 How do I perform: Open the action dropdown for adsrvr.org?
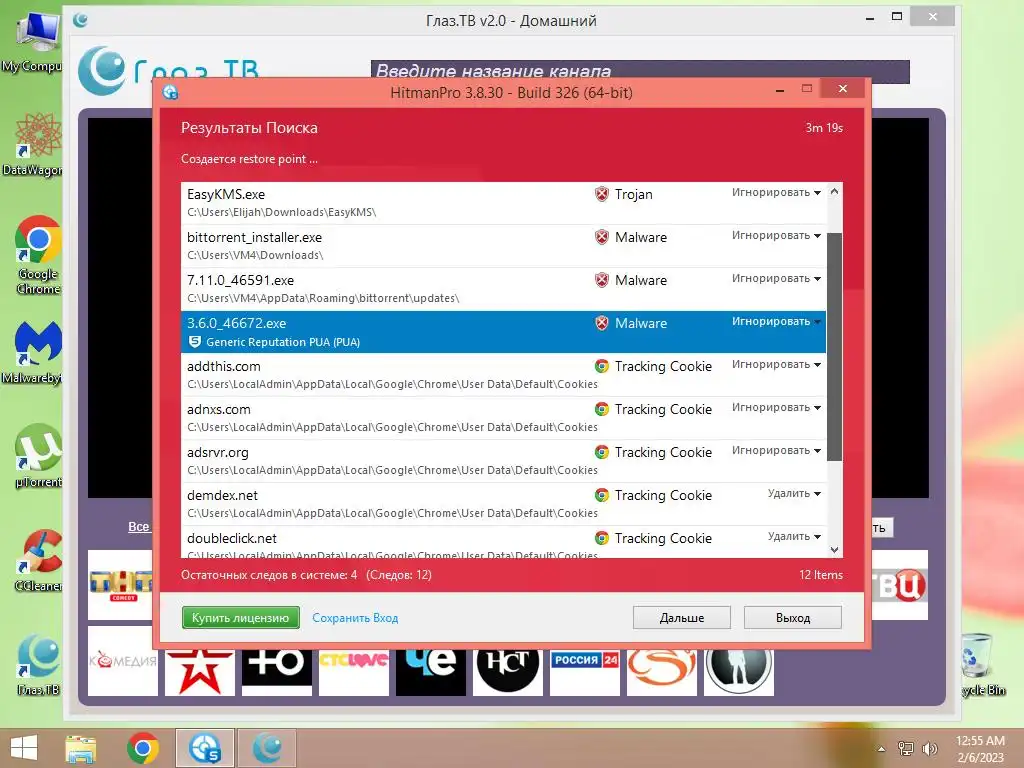tap(776, 451)
